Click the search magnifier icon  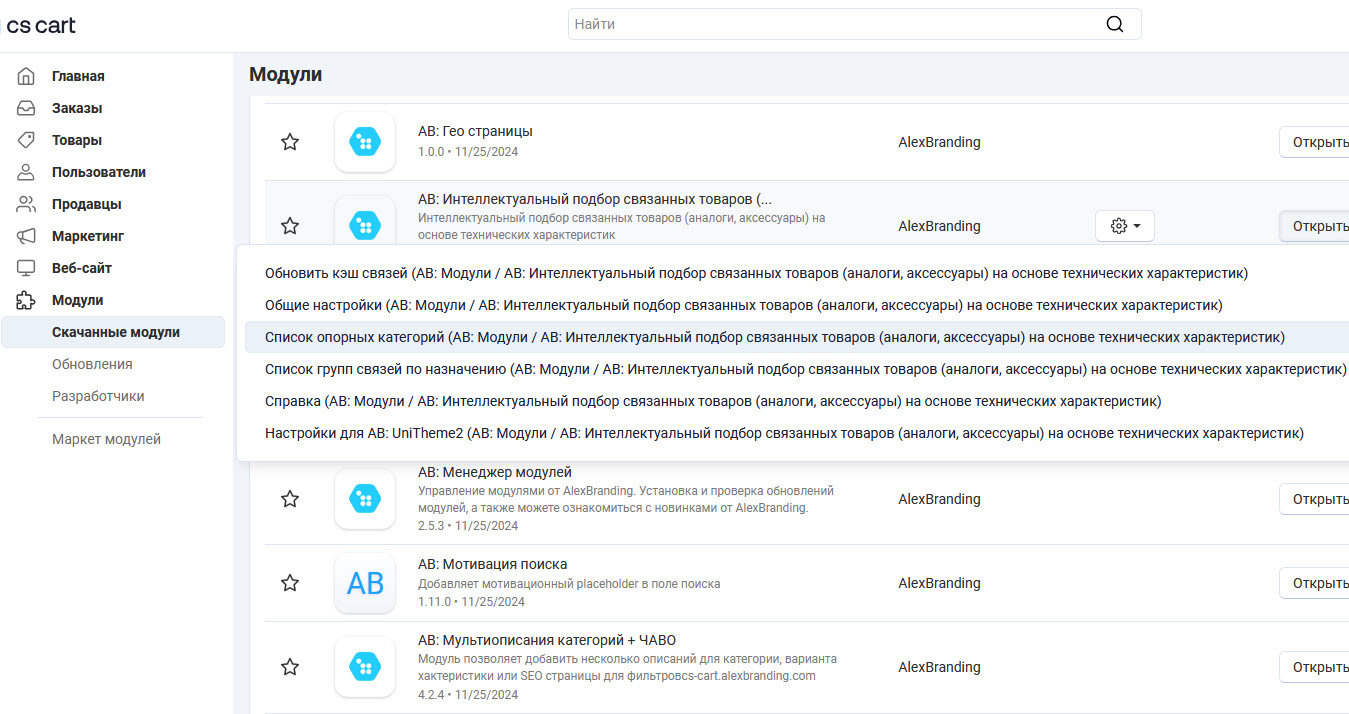click(x=1115, y=25)
